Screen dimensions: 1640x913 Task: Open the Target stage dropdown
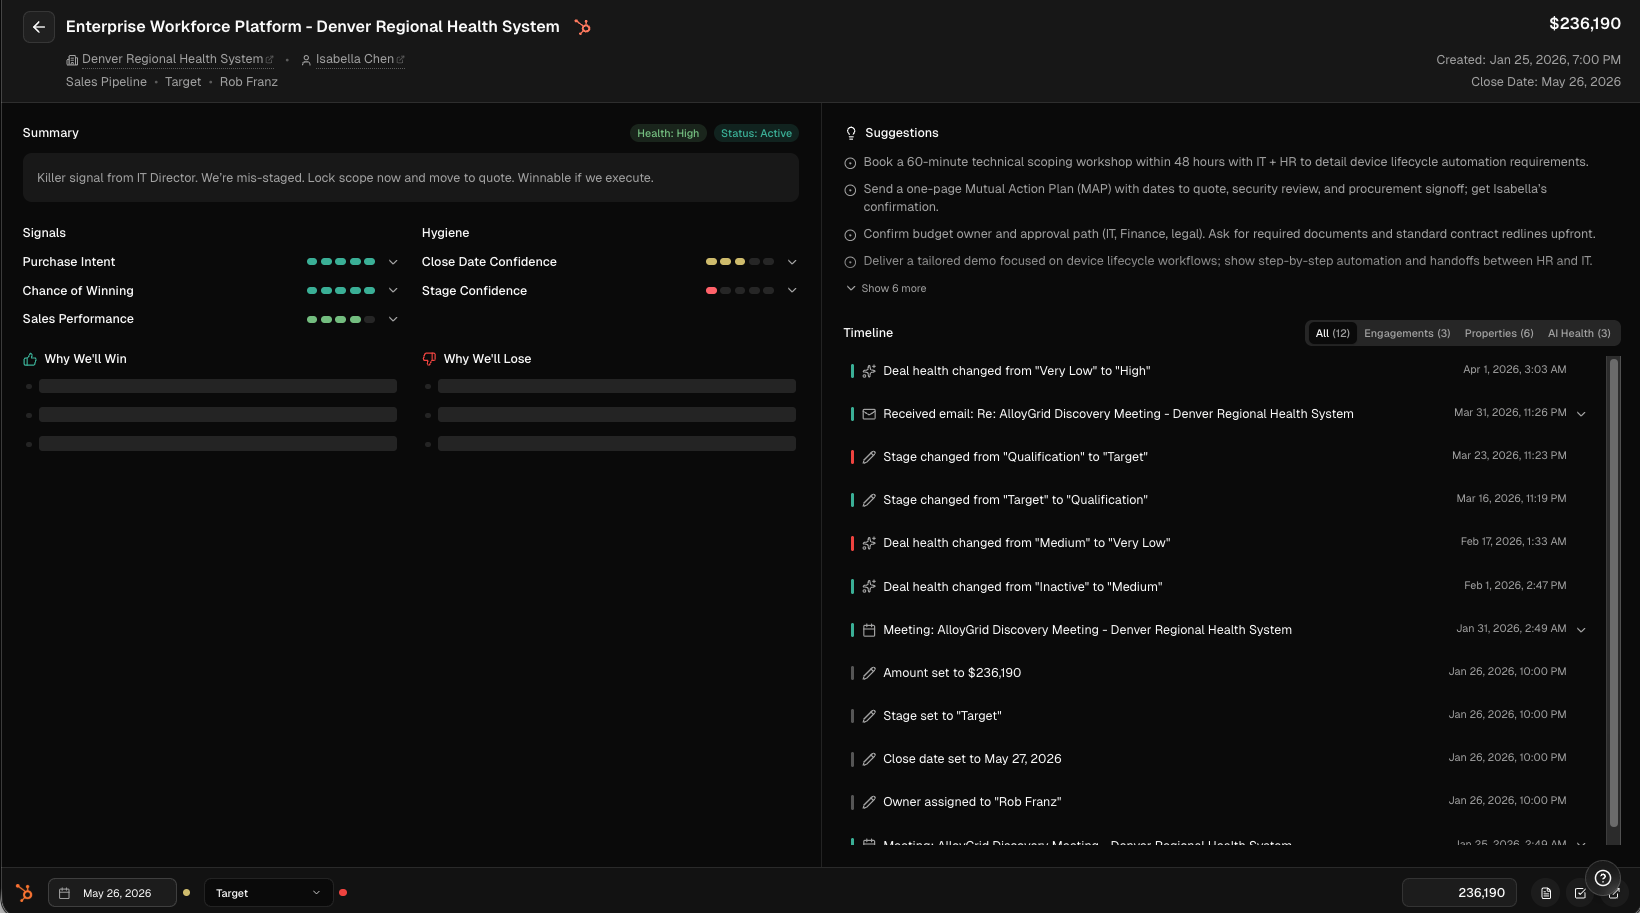pos(268,893)
